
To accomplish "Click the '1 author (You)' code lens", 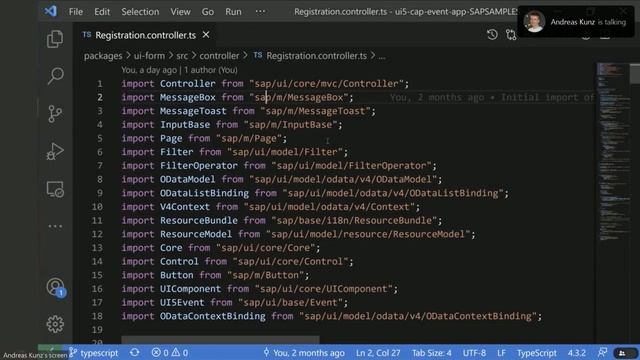I will 211,70.
